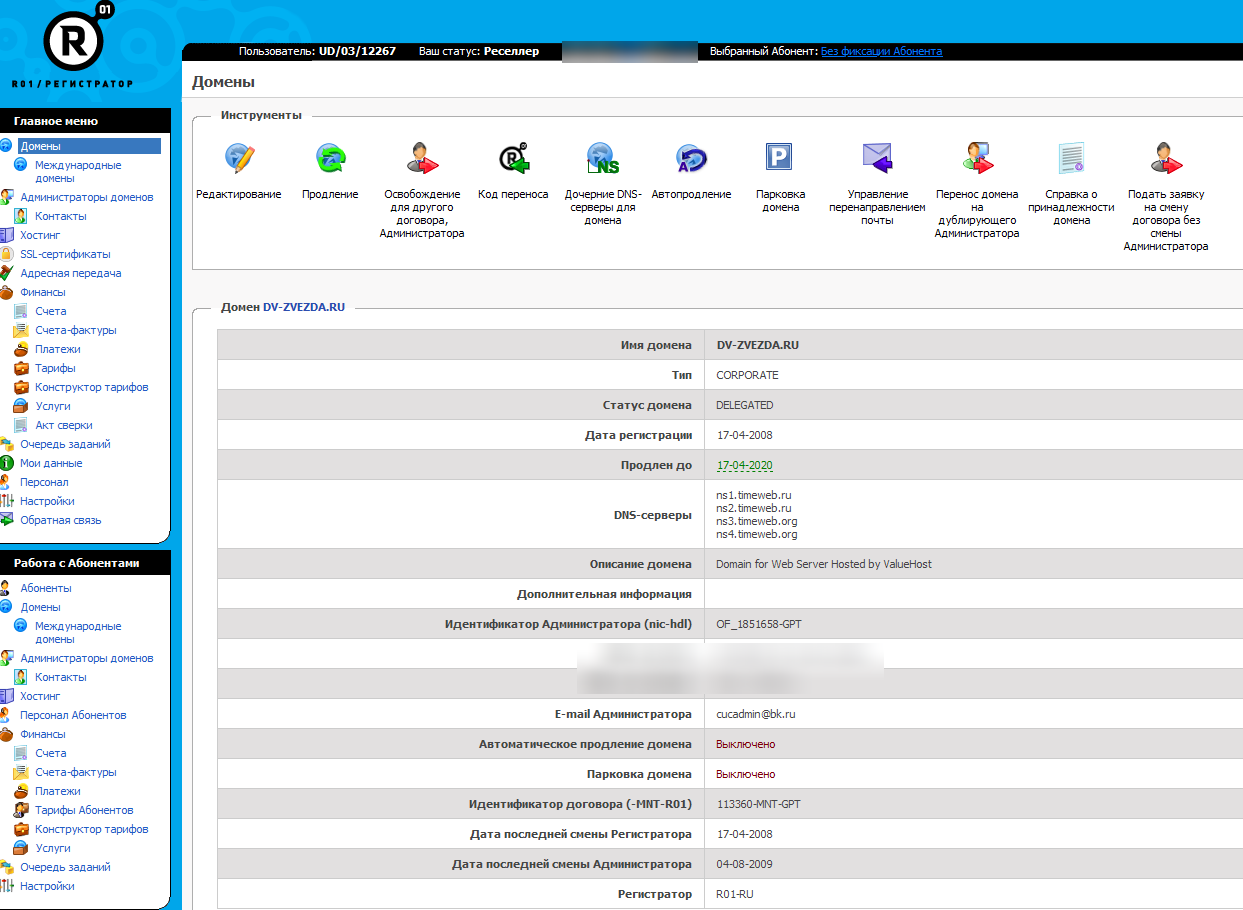
Task: Open the Код переноса tool icon
Action: (x=513, y=158)
